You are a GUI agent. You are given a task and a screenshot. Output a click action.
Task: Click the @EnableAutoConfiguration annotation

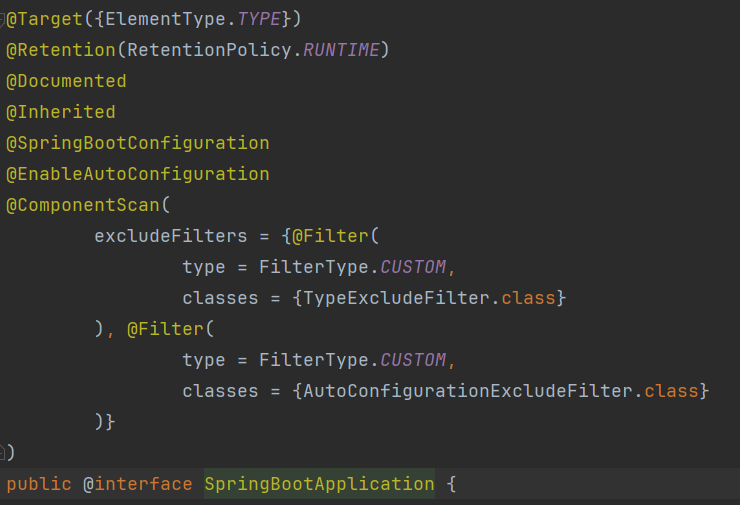(138, 174)
